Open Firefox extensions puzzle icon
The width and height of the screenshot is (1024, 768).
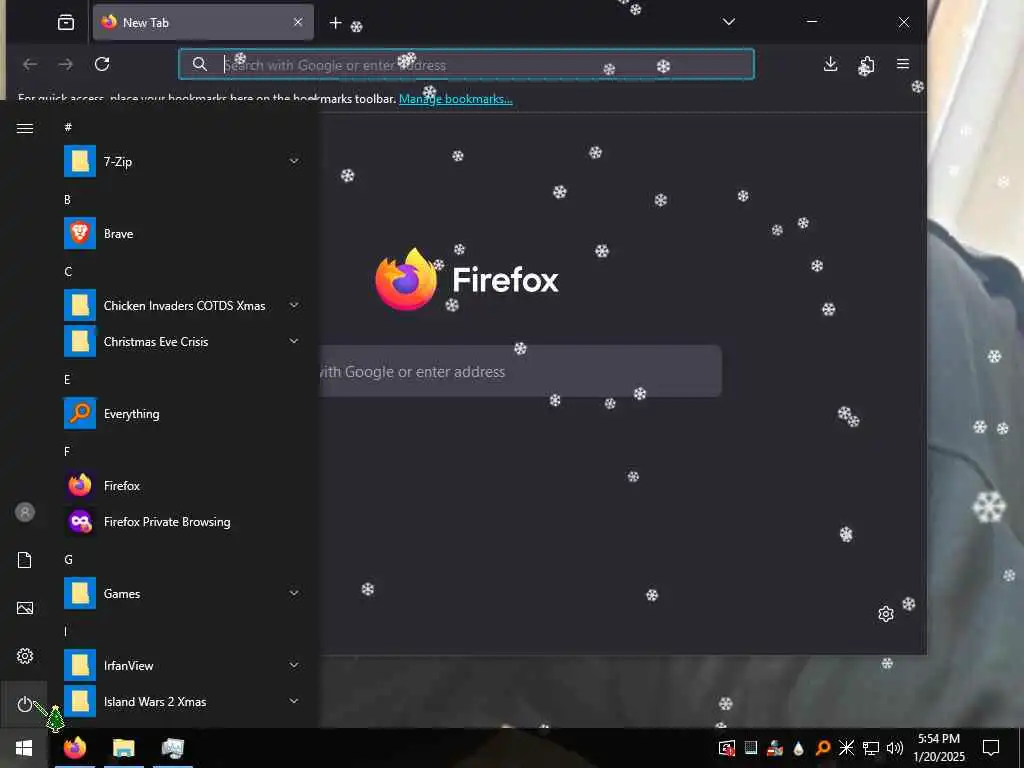tap(867, 64)
